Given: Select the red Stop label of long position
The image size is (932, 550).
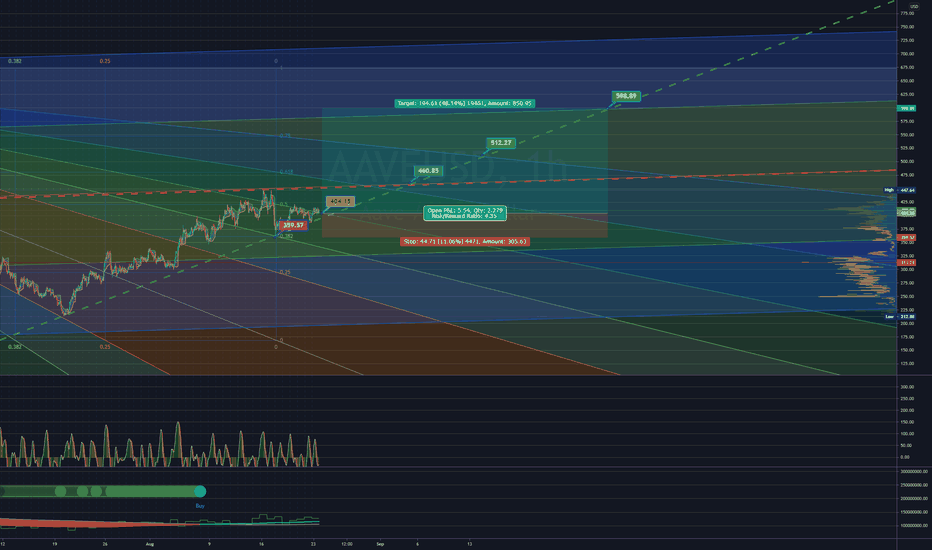Looking at the screenshot, I should [465, 241].
